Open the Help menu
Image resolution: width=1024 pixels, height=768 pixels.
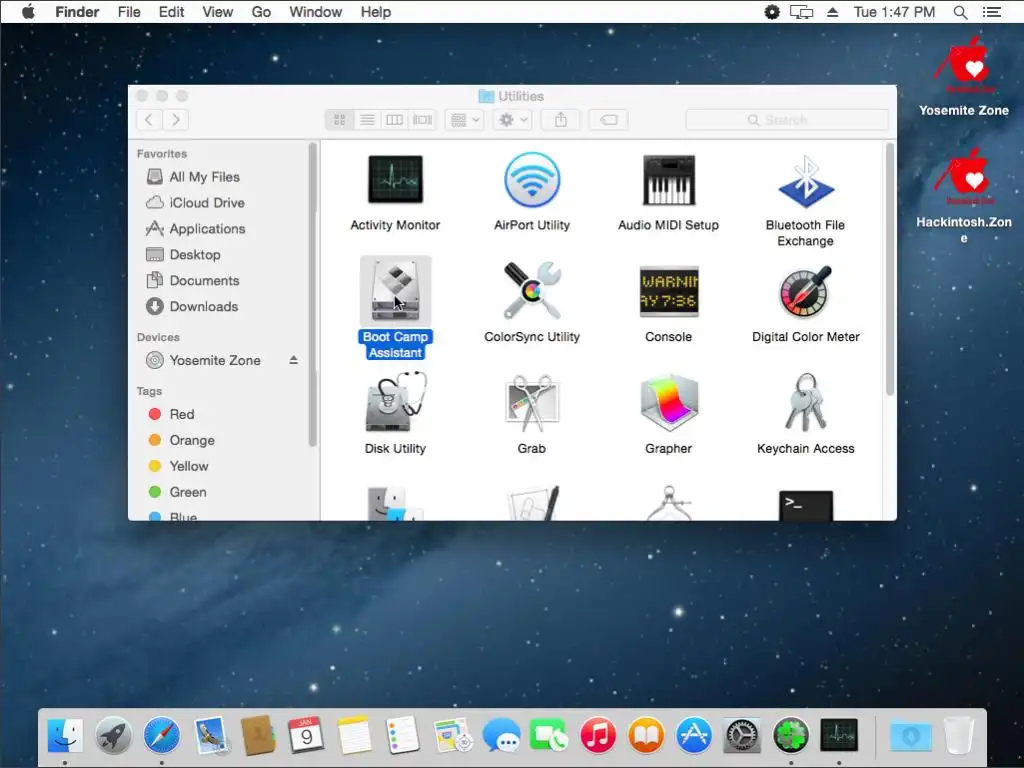(376, 12)
